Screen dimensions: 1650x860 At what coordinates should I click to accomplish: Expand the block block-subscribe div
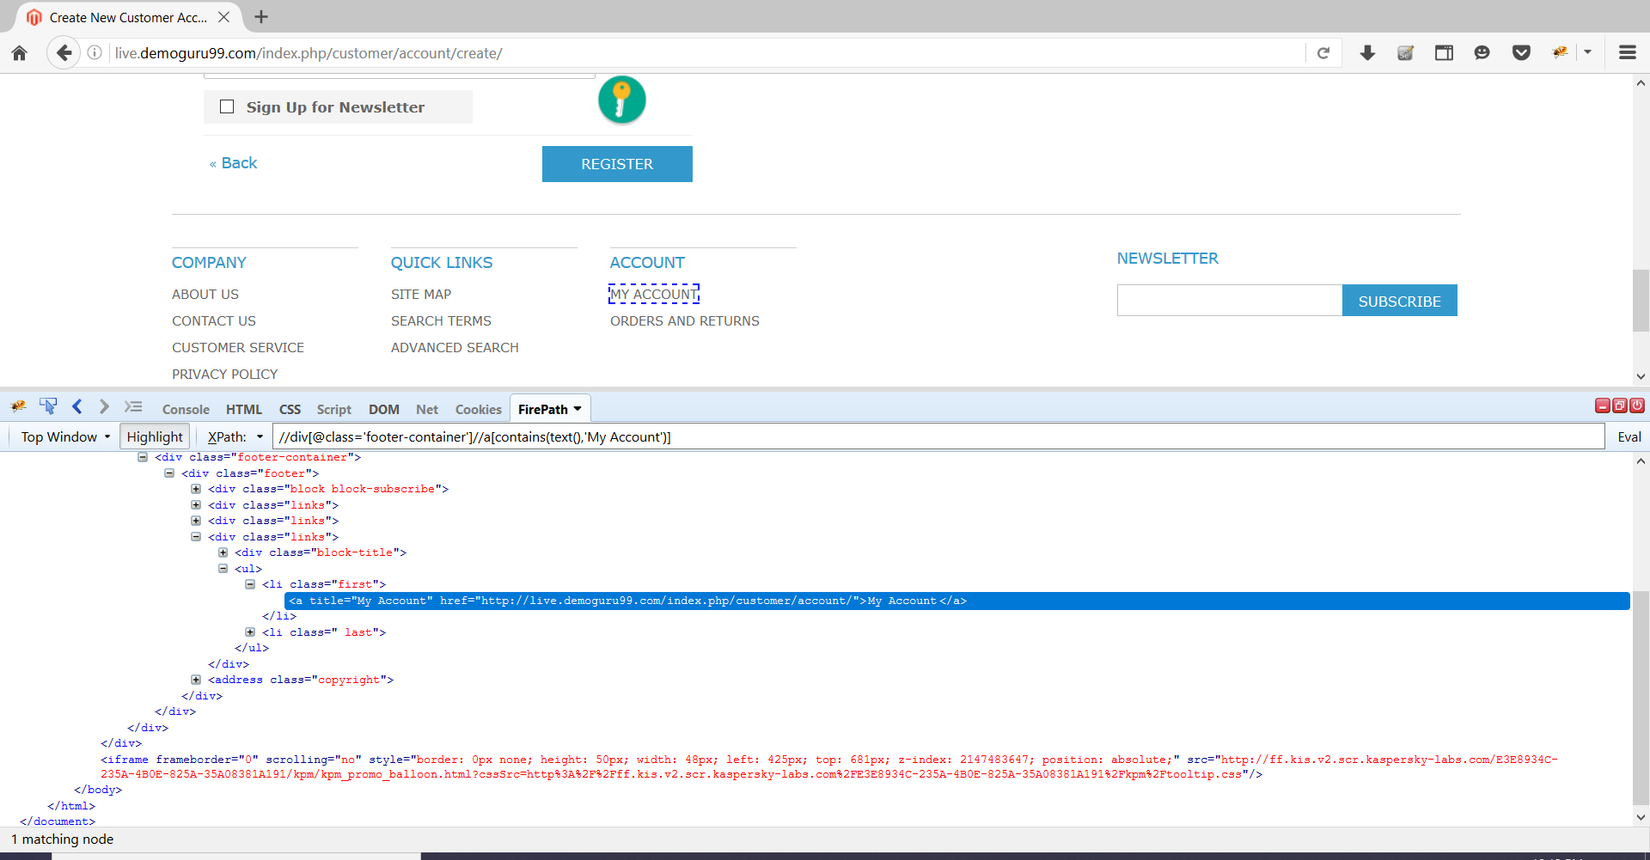pos(196,489)
